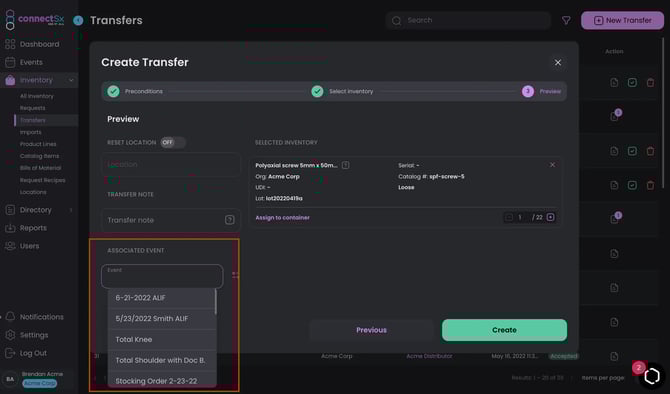Open Requests submenu item
670x394 pixels.
tap(32, 108)
